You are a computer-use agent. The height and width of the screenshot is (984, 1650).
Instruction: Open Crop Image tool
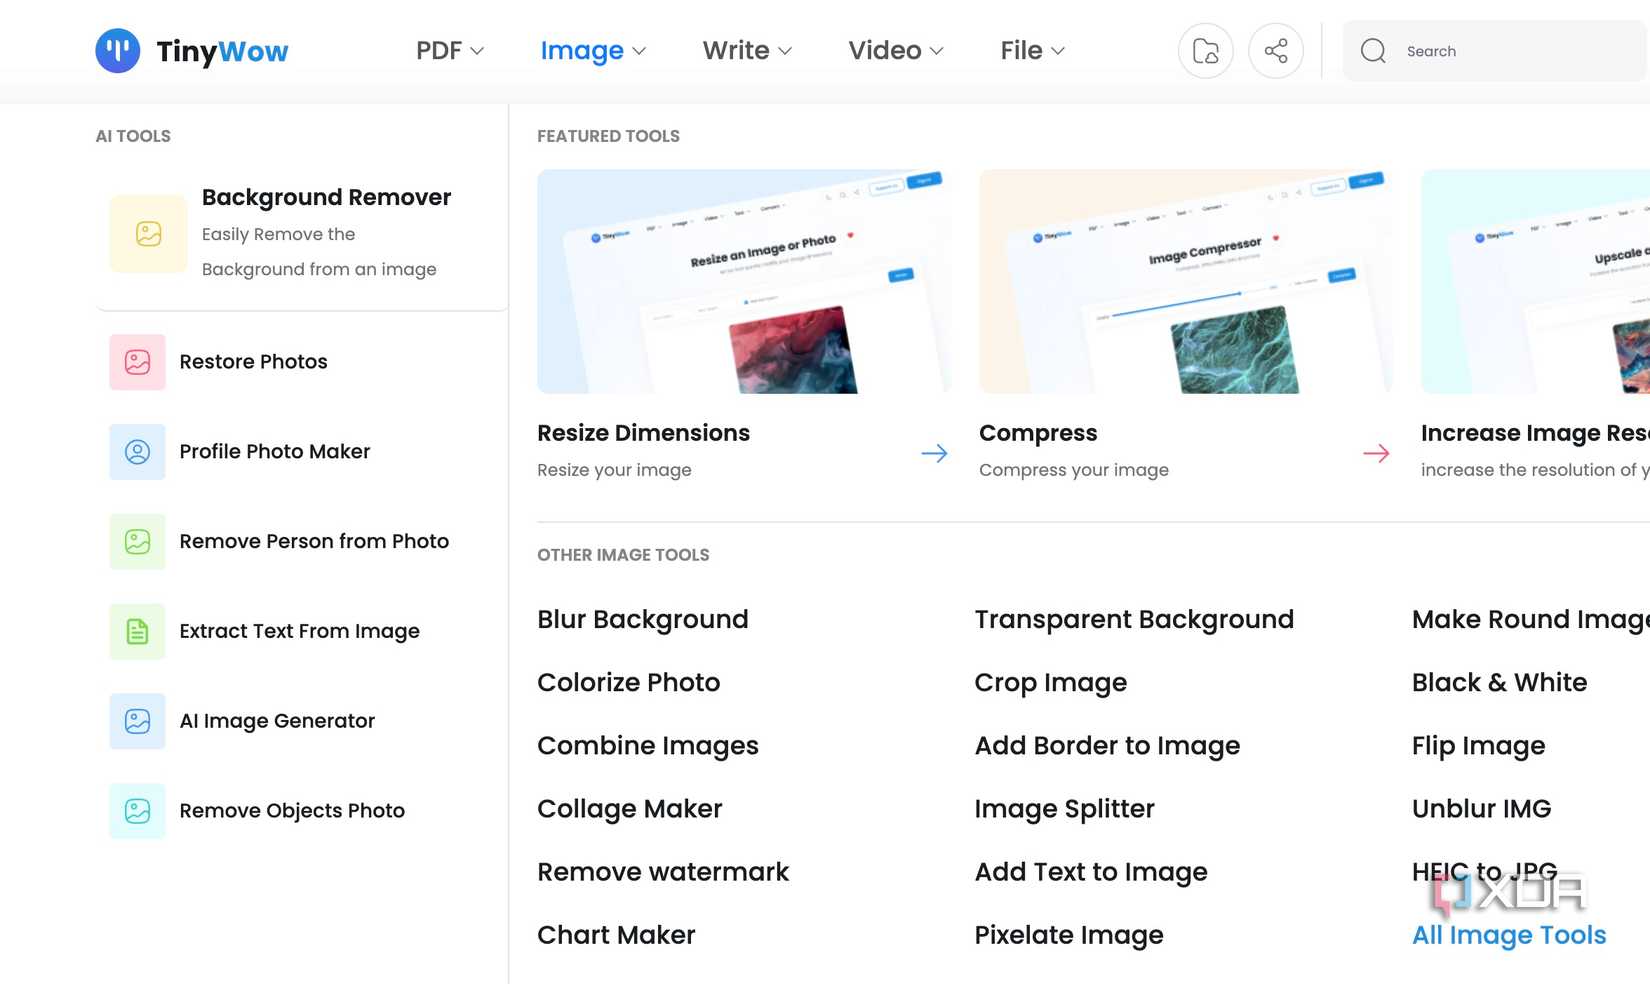(1050, 683)
